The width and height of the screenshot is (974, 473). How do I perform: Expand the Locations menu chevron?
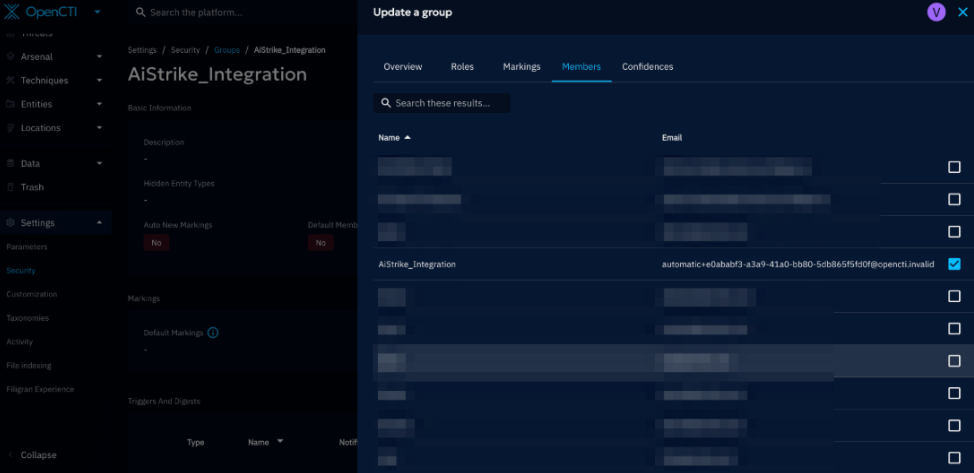99,127
